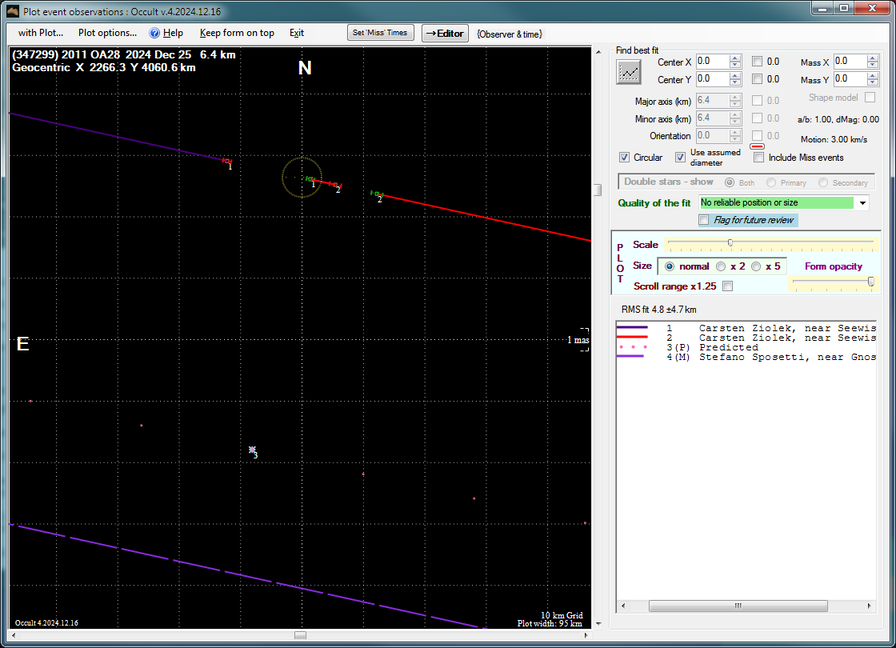Open the 'with Plot...' menu
Screen dimensions: 896x648
(x=41, y=33)
